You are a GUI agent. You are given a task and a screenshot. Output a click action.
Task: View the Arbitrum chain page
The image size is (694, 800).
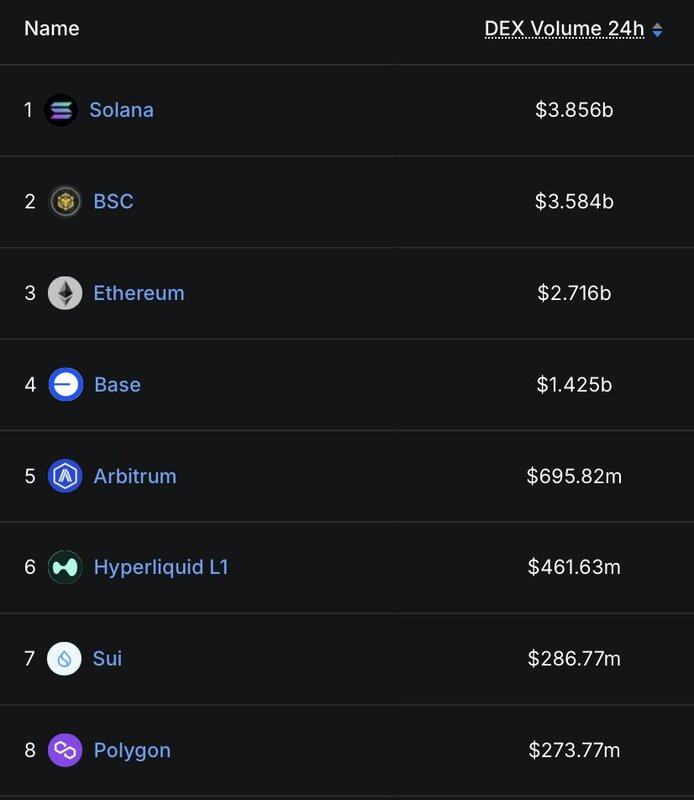135,476
